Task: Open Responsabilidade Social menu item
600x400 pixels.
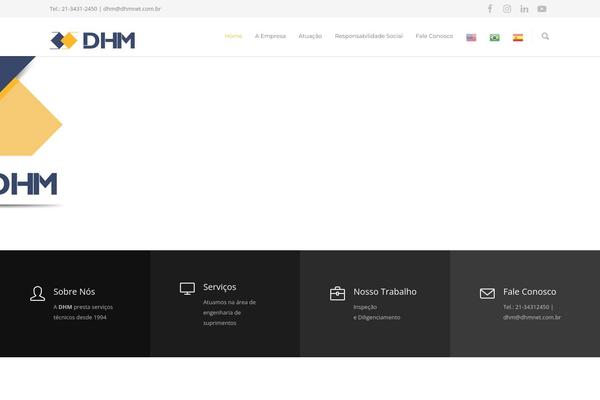Action: 368,36
